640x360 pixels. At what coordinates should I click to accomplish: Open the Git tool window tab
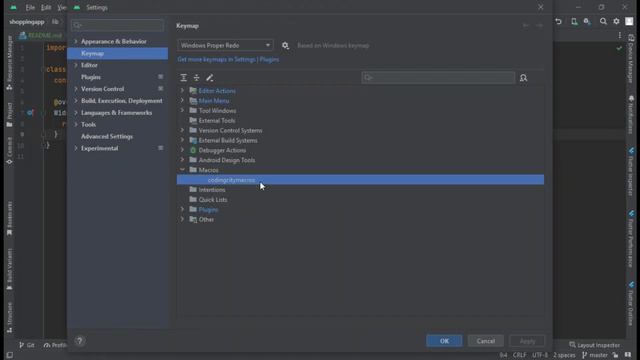(x=27, y=345)
